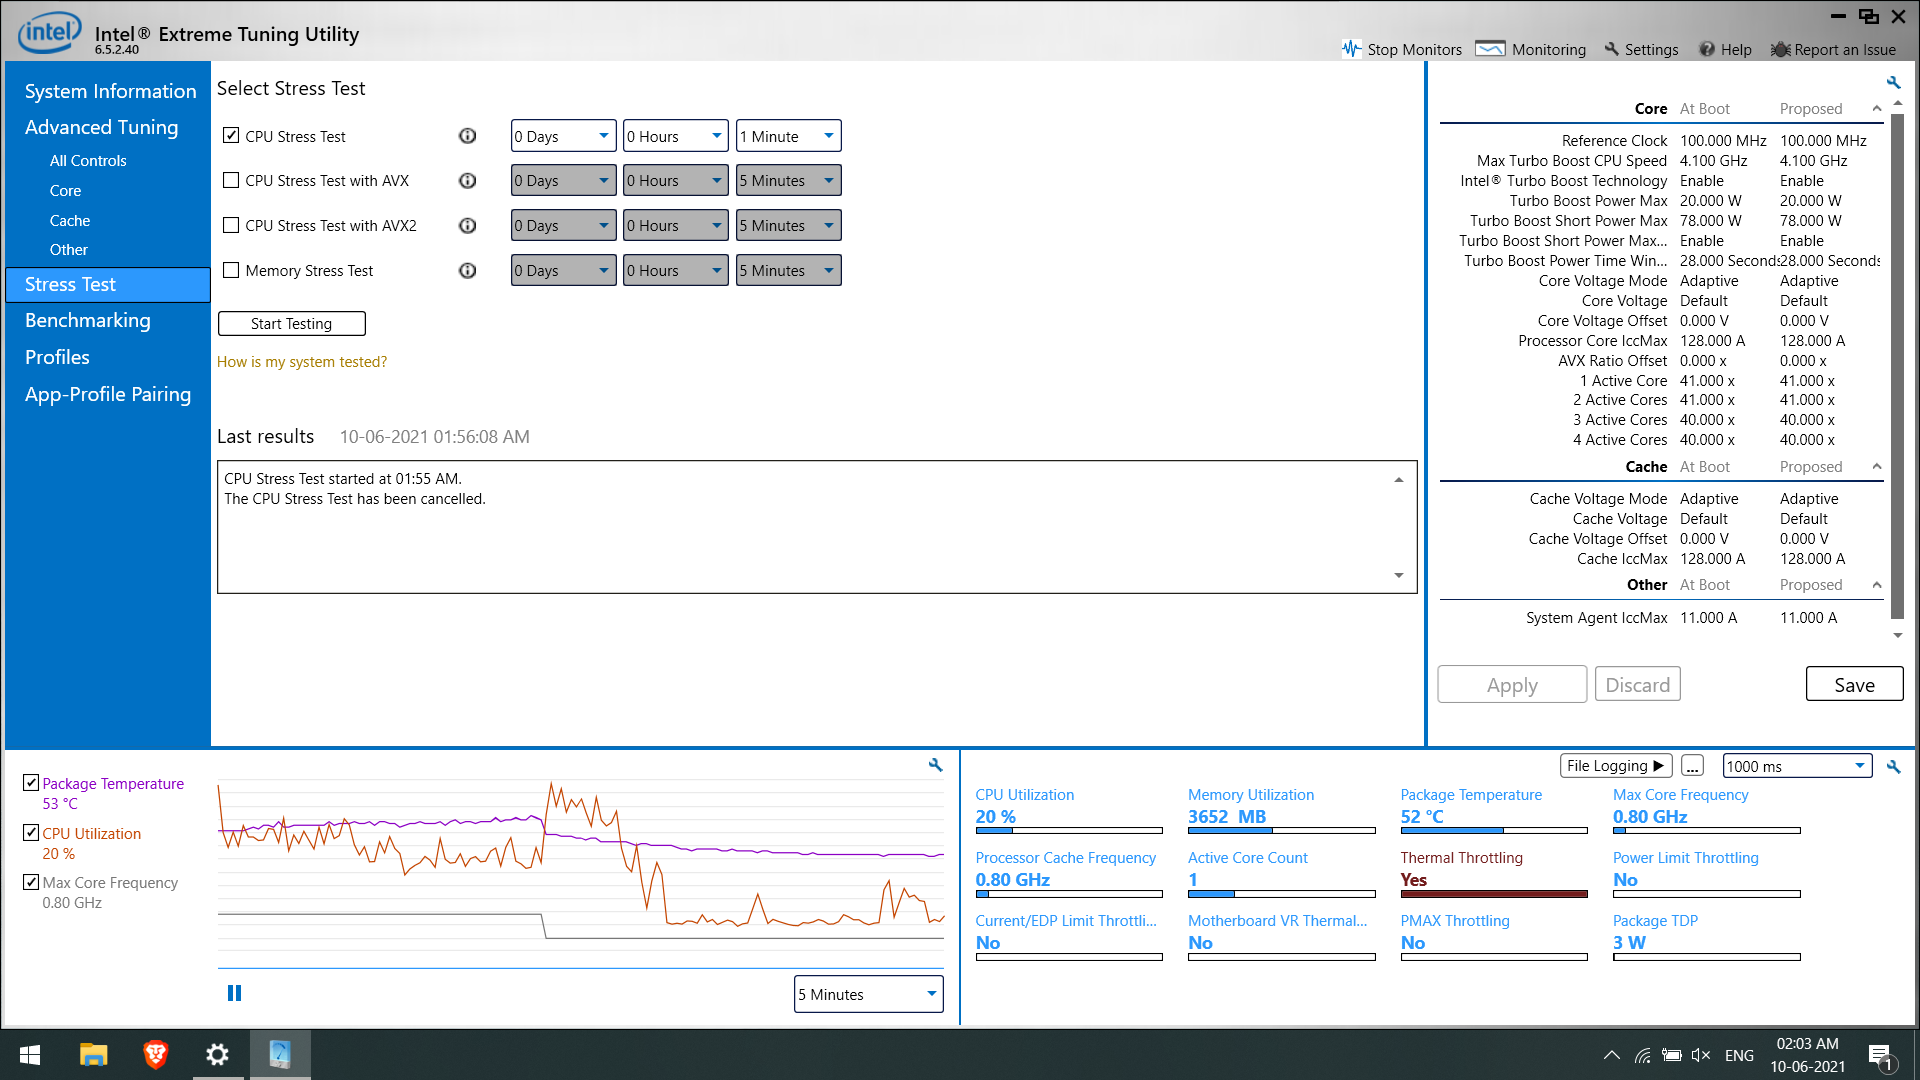Open Hours dropdown for CPU Stress Test
Screen dimensions: 1920x1080
[x=675, y=136]
